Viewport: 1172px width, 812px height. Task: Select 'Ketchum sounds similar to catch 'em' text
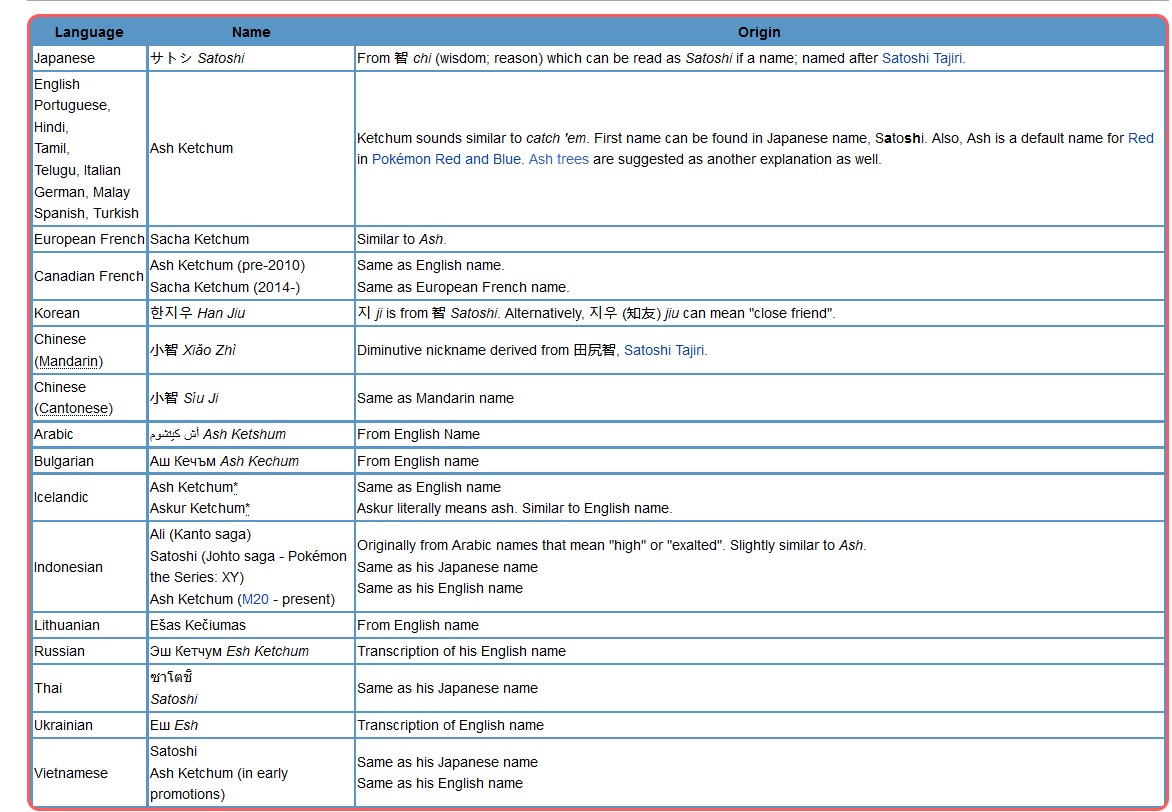tap(472, 138)
